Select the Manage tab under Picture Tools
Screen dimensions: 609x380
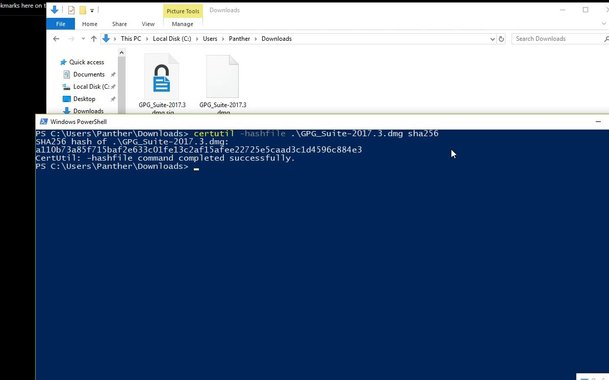(182, 24)
